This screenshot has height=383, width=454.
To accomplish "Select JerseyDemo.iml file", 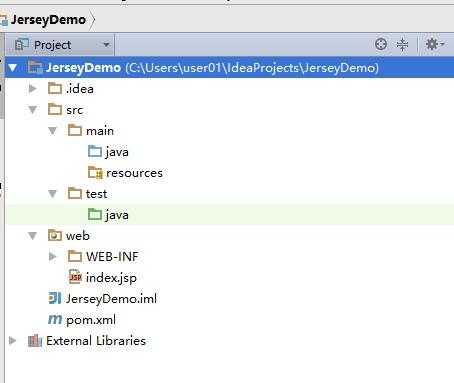I will click(x=111, y=299).
